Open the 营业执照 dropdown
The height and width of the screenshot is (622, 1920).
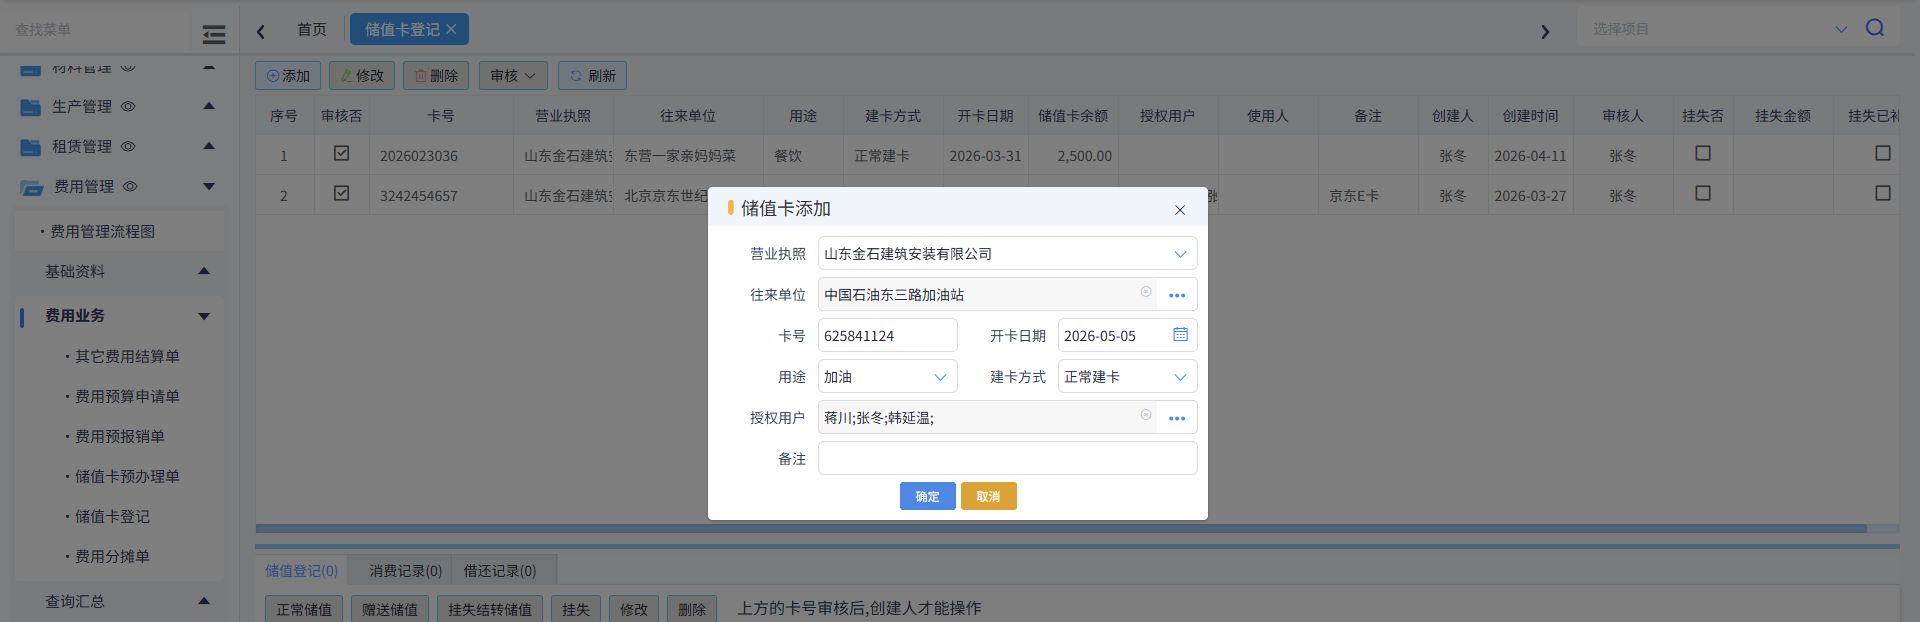pos(1180,254)
